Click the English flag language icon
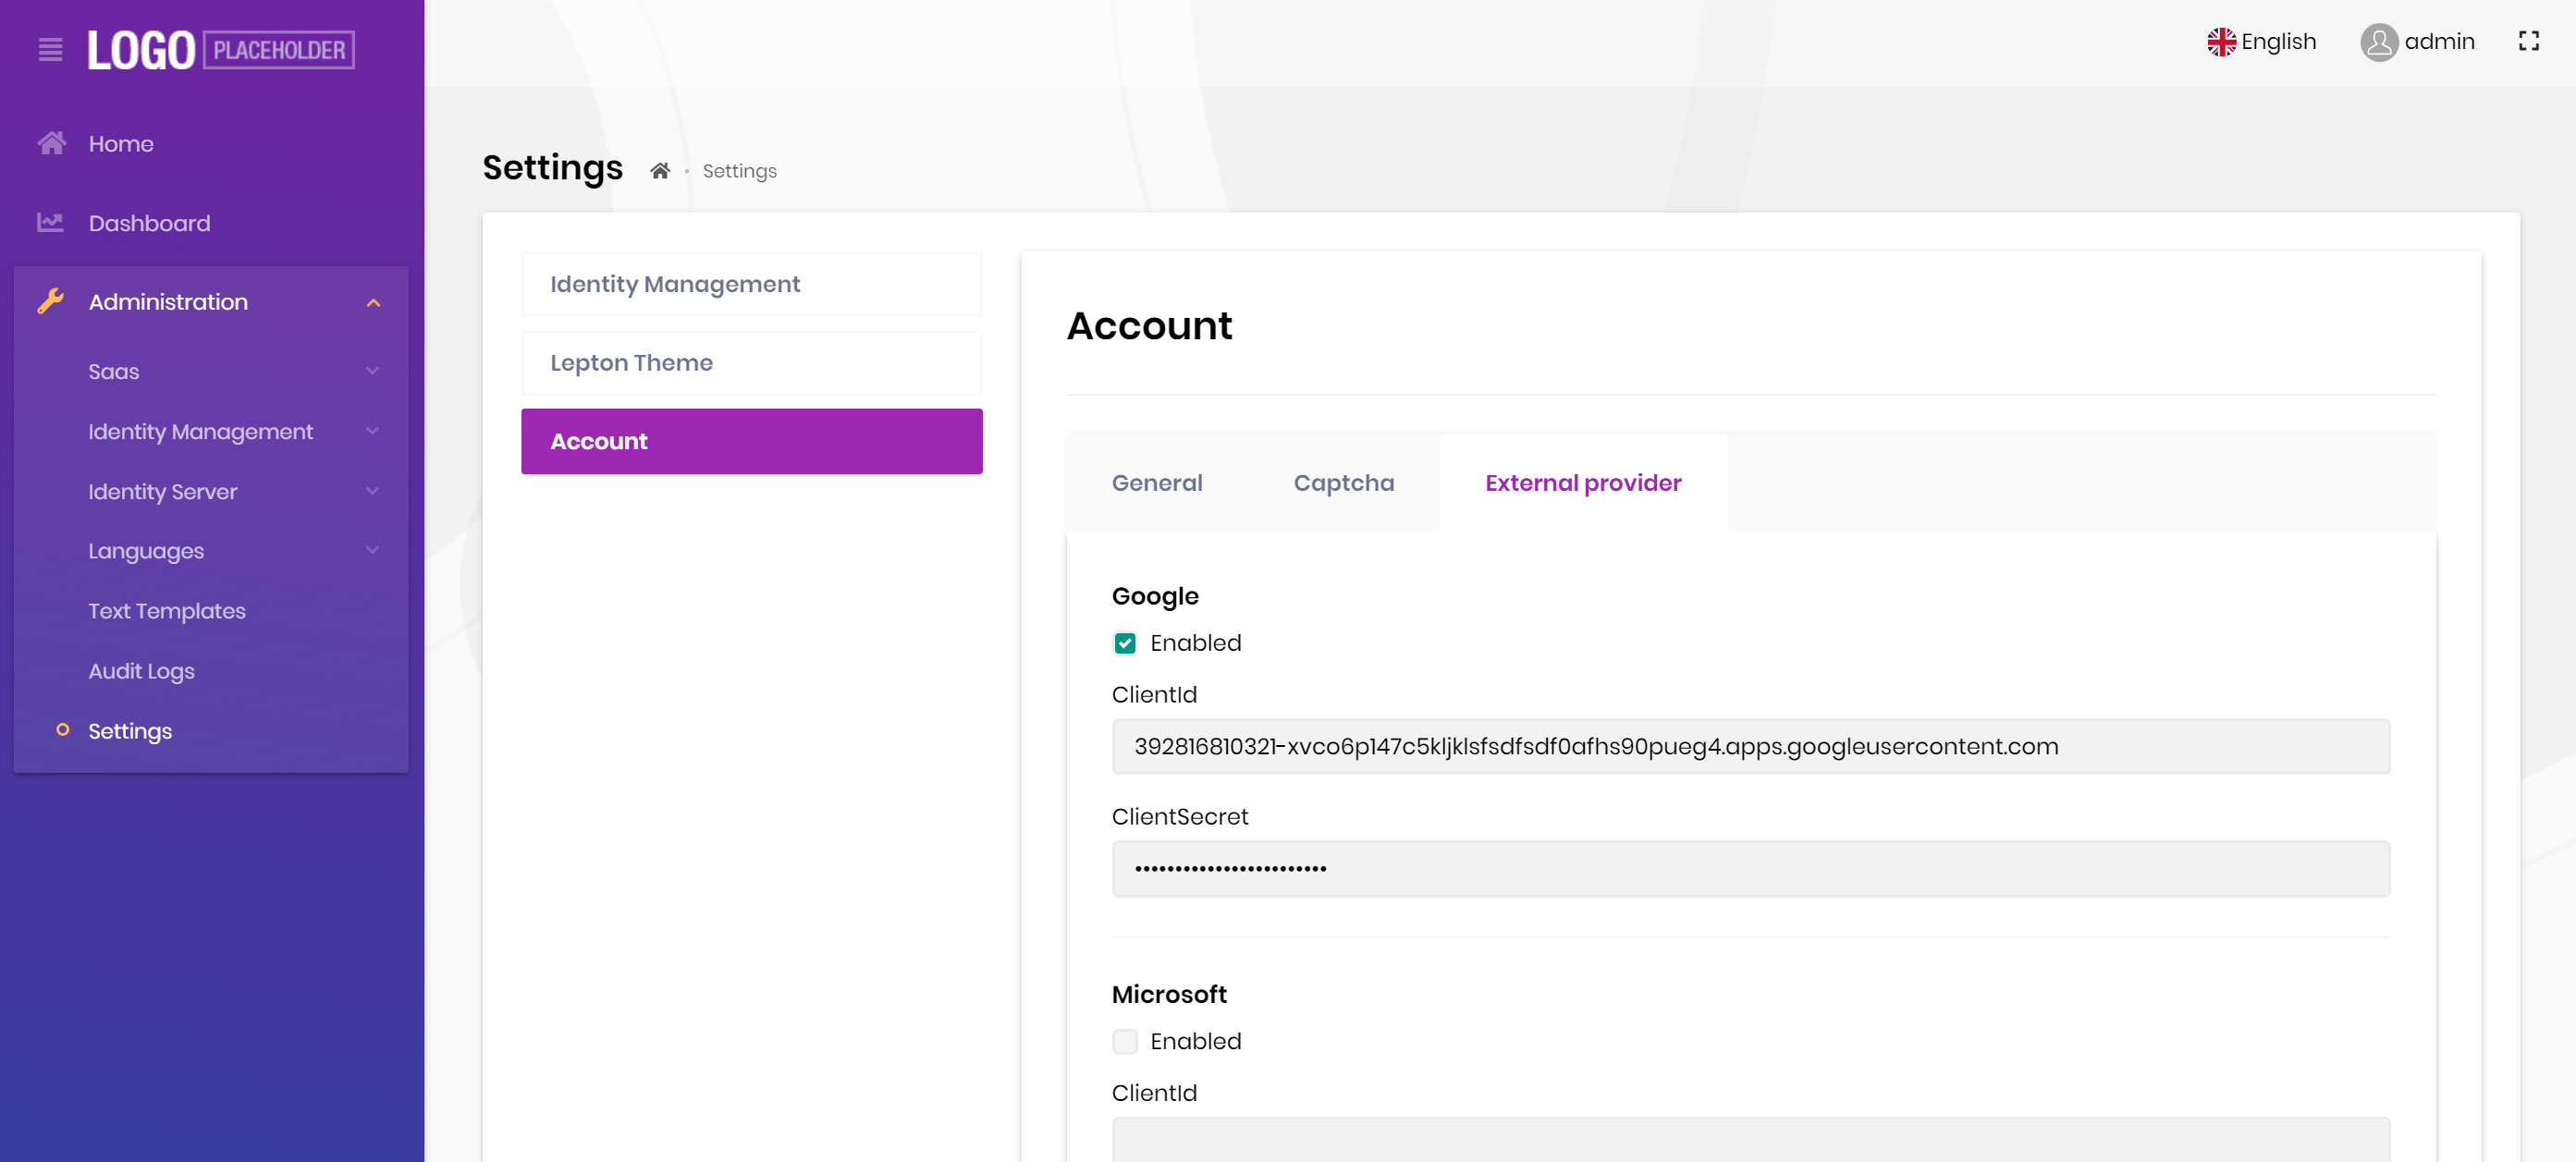The height and width of the screenshot is (1162, 2576). tap(2221, 41)
